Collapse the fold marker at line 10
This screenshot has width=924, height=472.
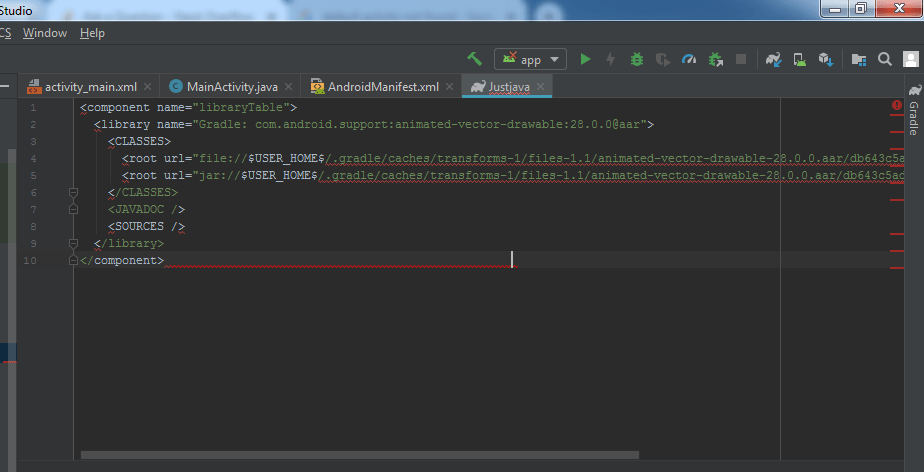coord(74,260)
